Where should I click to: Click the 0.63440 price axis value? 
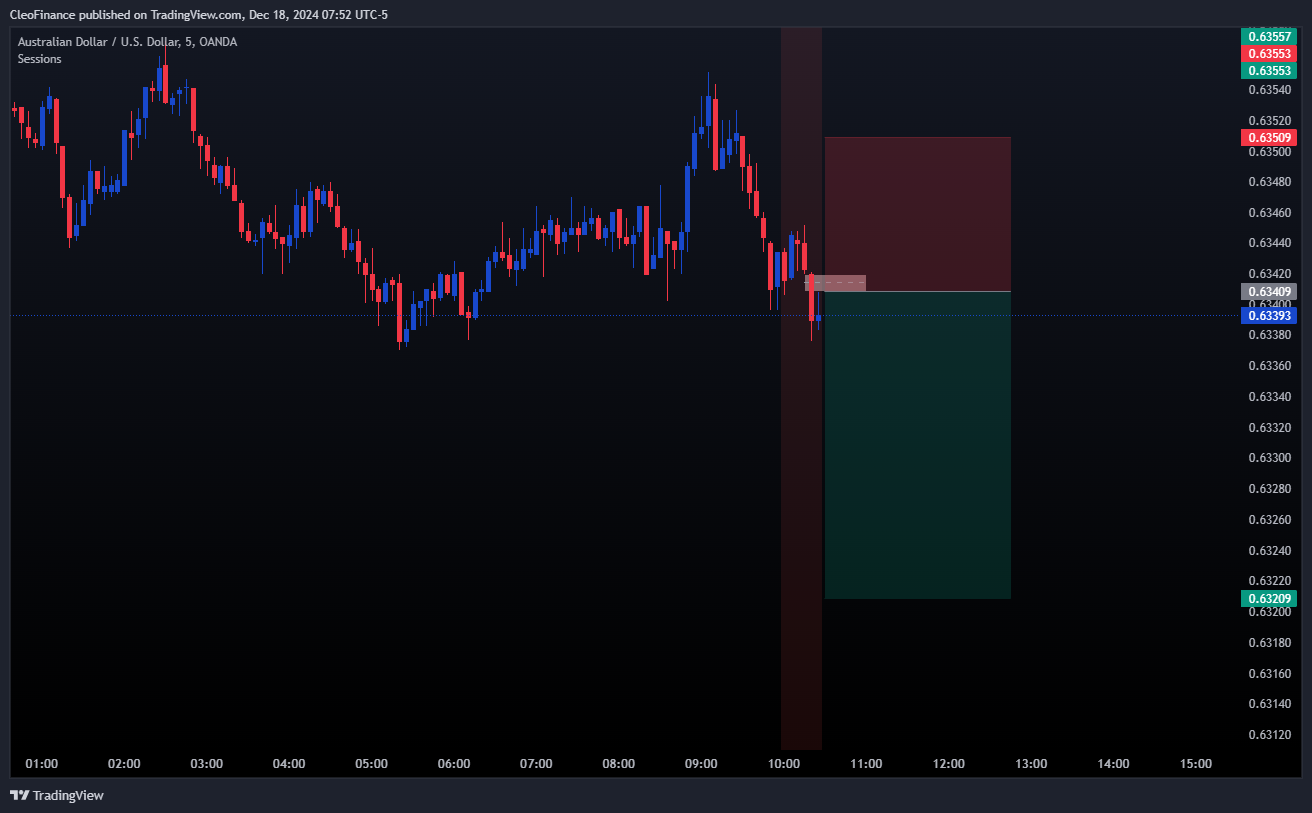click(x=1270, y=243)
